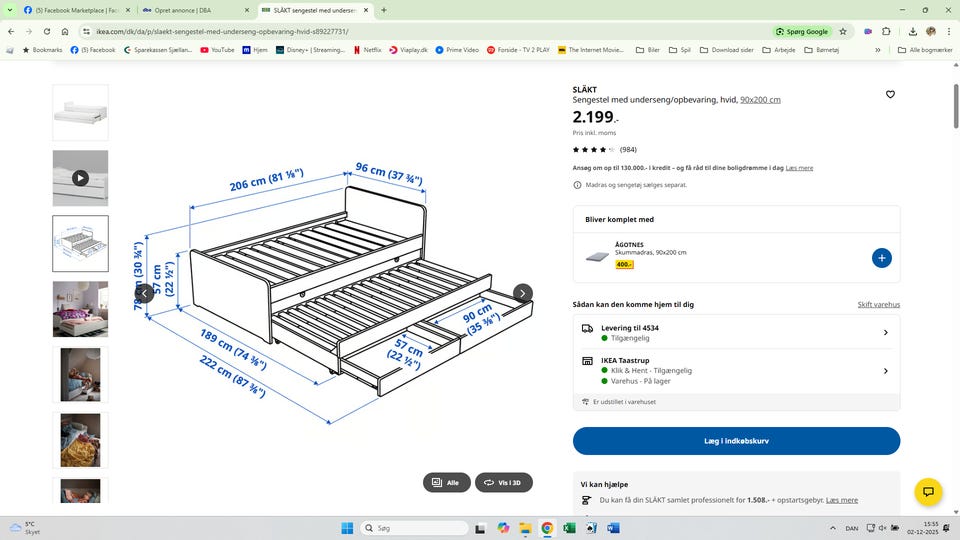
Task: Click the Vis i 3D button
Action: tap(504, 482)
